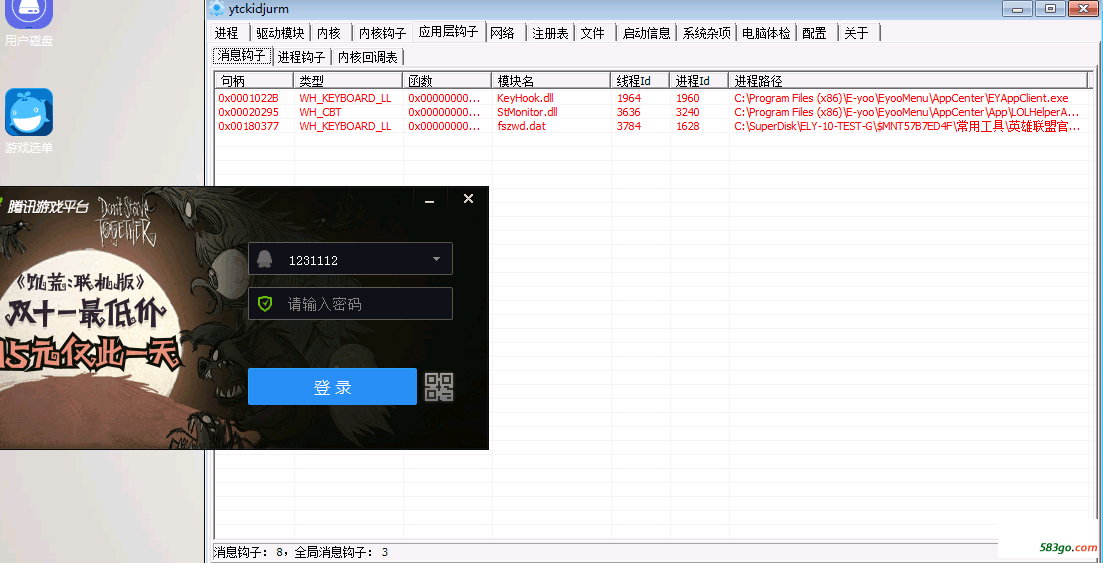The width and height of the screenshot is (1103, 563).
Task: Click the EYAppClient.exe process path
Action: click(x=901, y=98)
